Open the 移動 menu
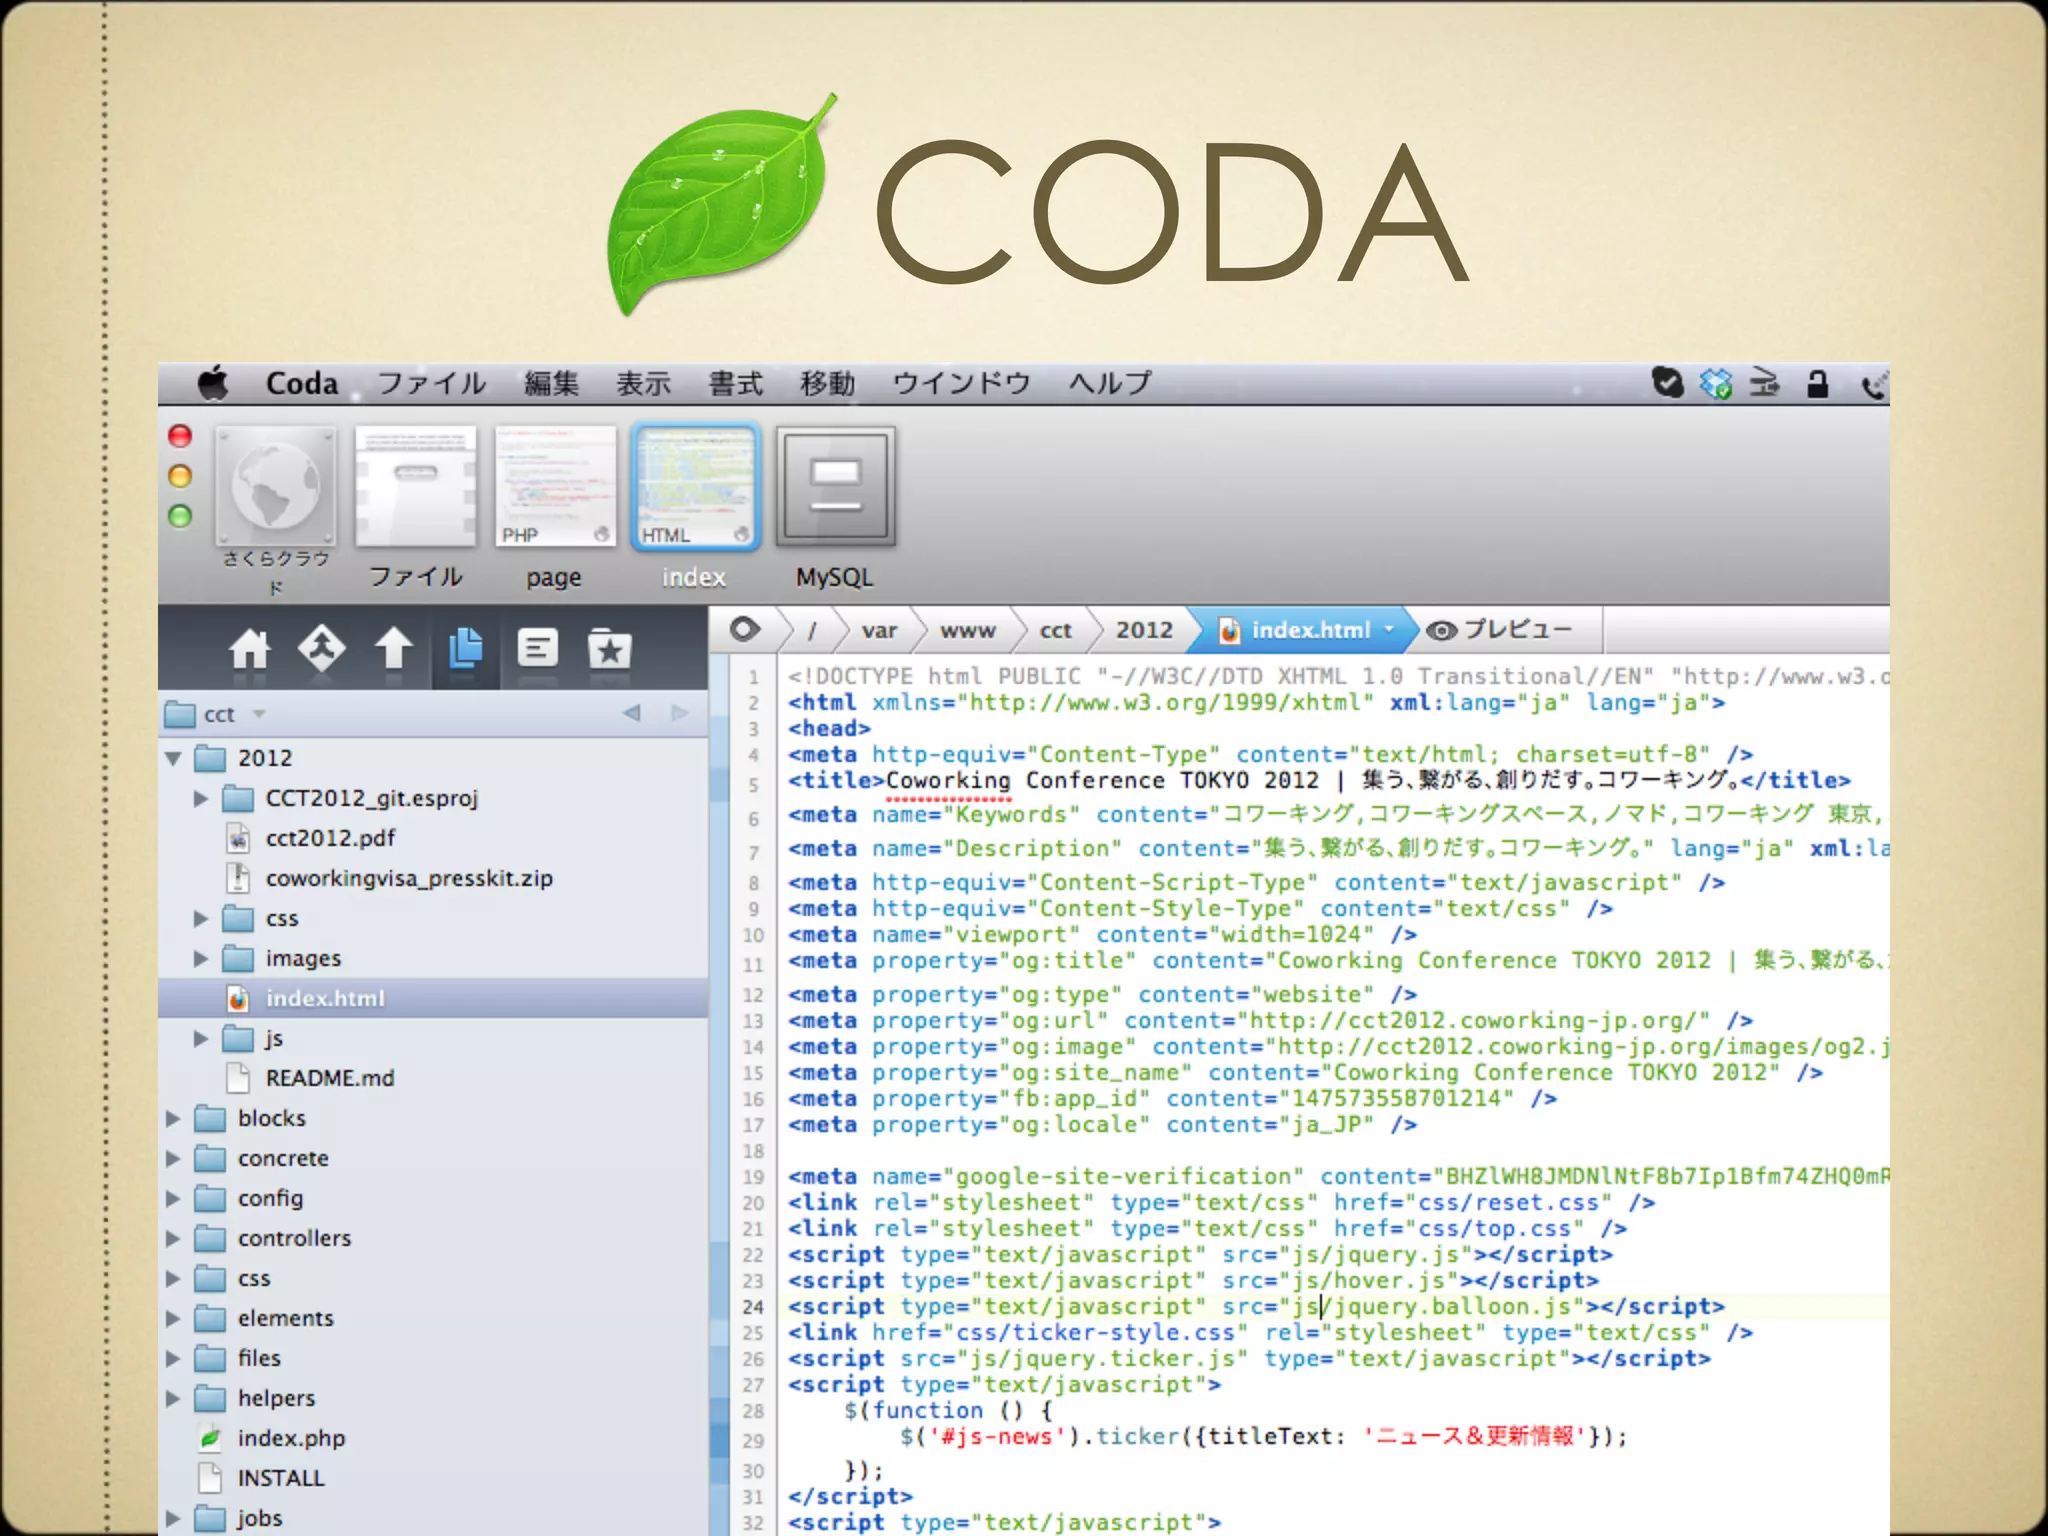2048x1536 pixels. pyautogui.click(x=827, y=383)
